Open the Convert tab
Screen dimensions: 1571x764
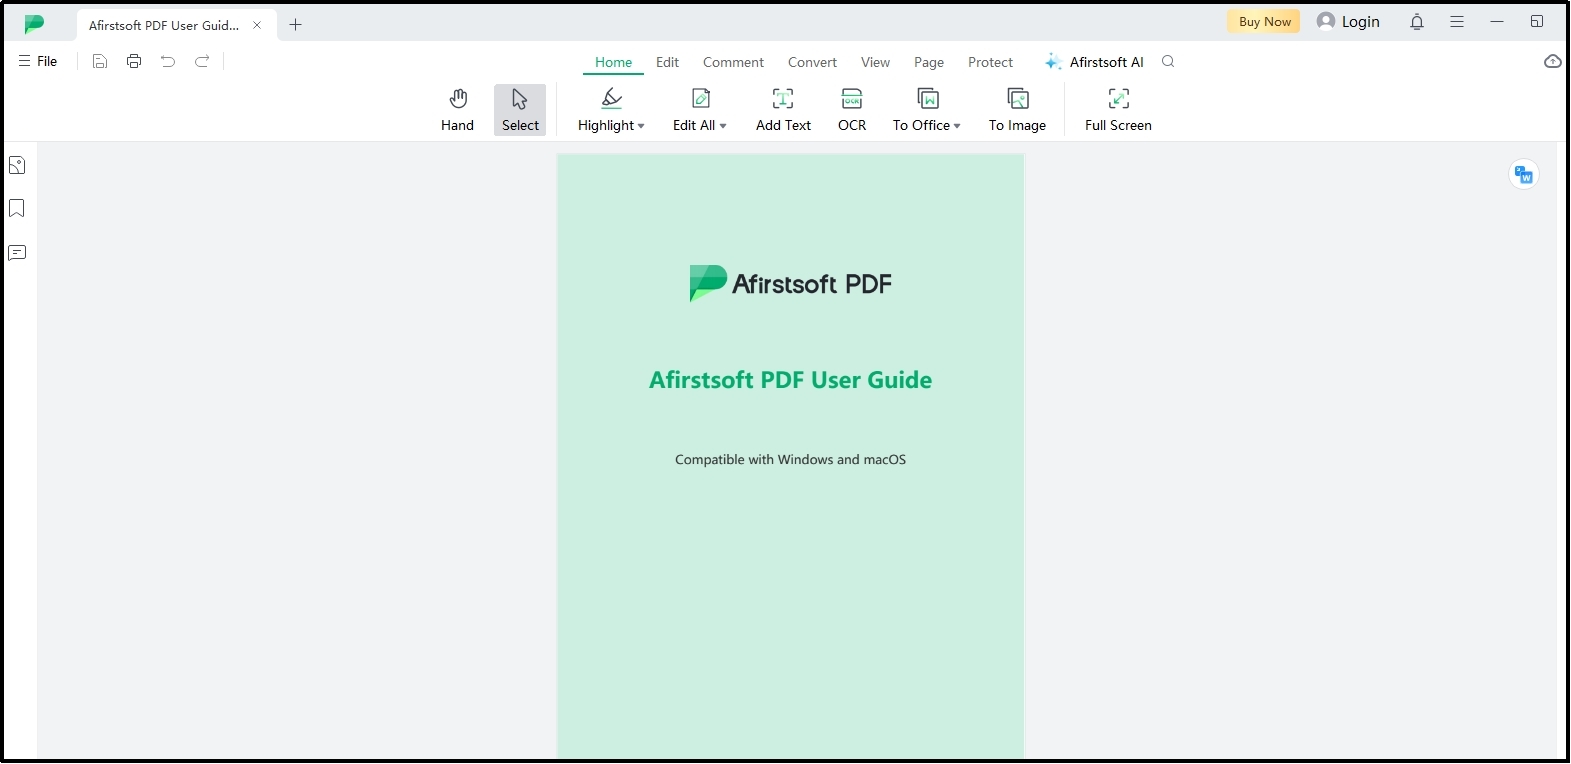point(812,62)
